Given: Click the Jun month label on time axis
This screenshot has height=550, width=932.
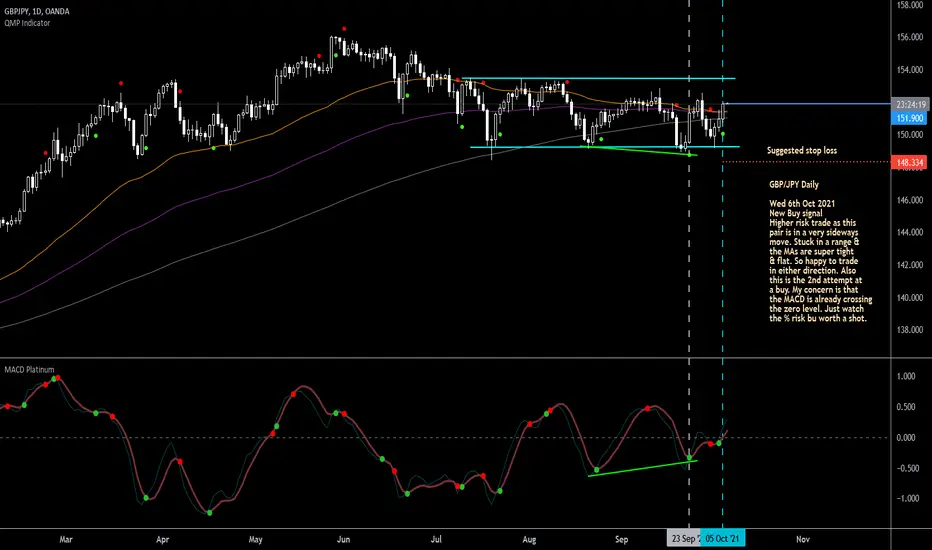Looking at the screenshot, I should (343, 539).
